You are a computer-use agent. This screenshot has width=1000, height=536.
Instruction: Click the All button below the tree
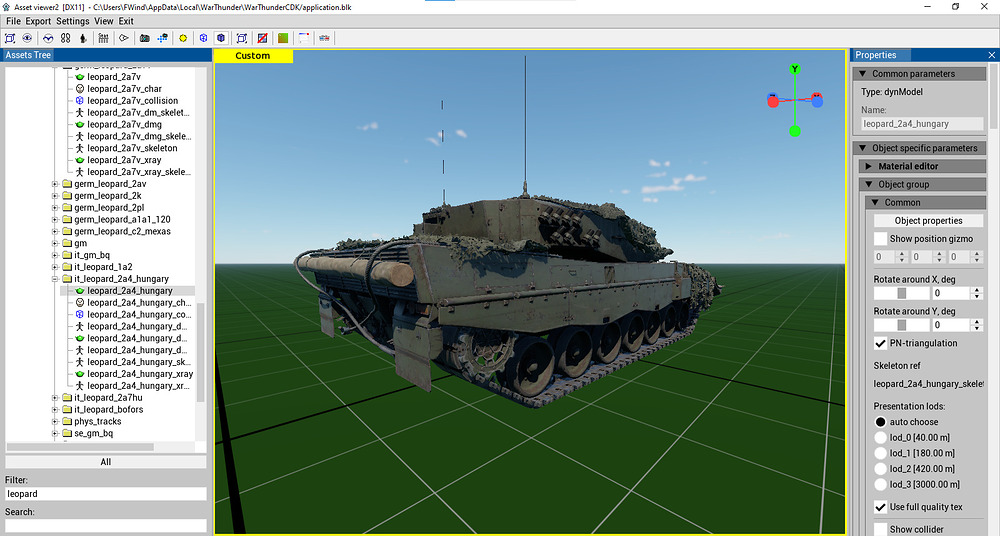106,462
